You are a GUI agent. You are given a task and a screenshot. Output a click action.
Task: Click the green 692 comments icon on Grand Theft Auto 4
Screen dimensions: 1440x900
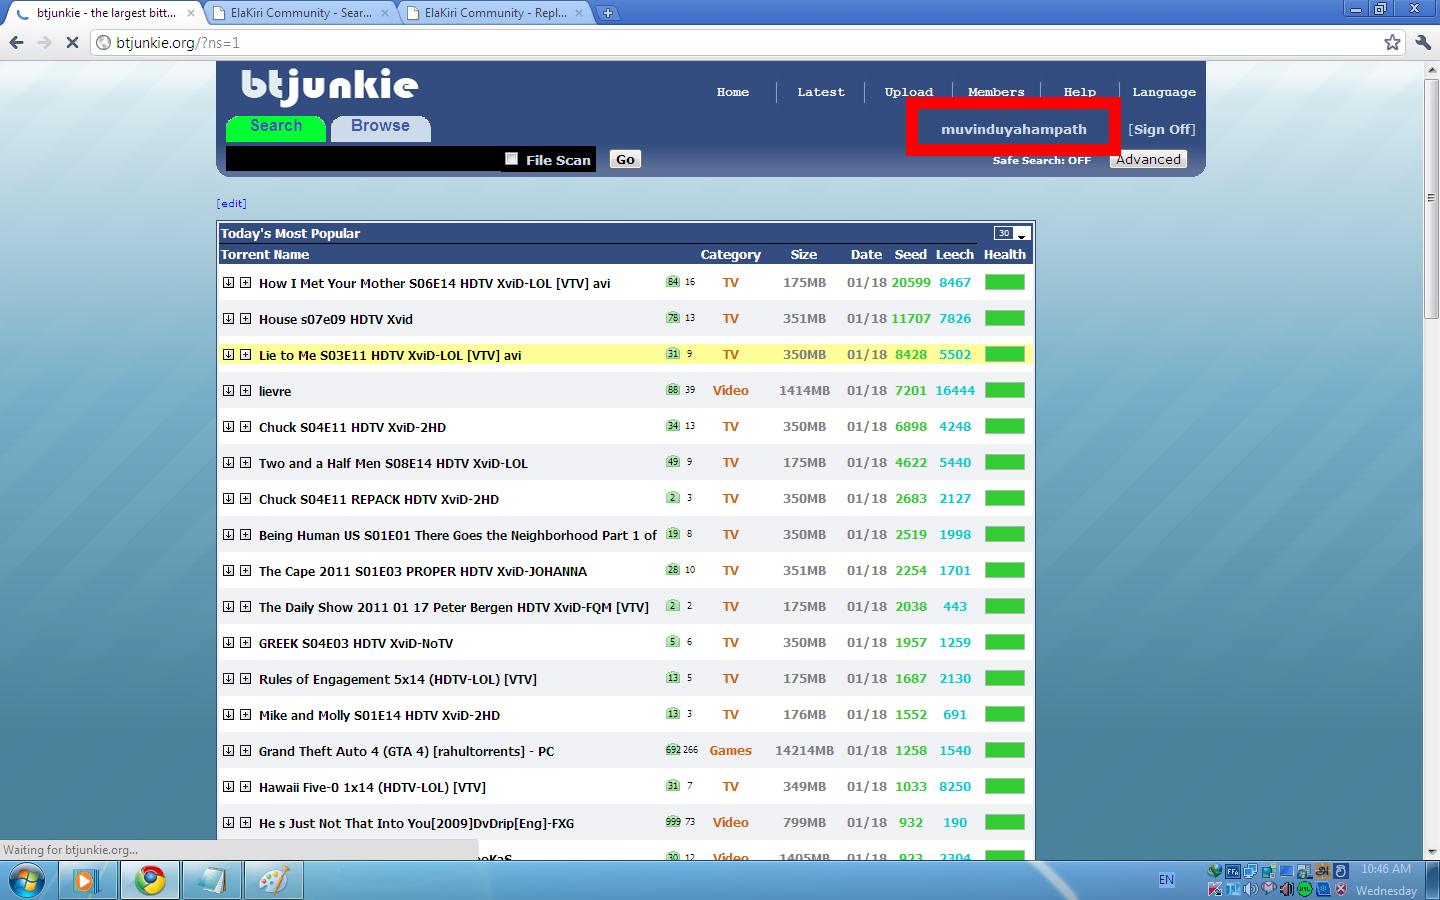tap(673, 750)
